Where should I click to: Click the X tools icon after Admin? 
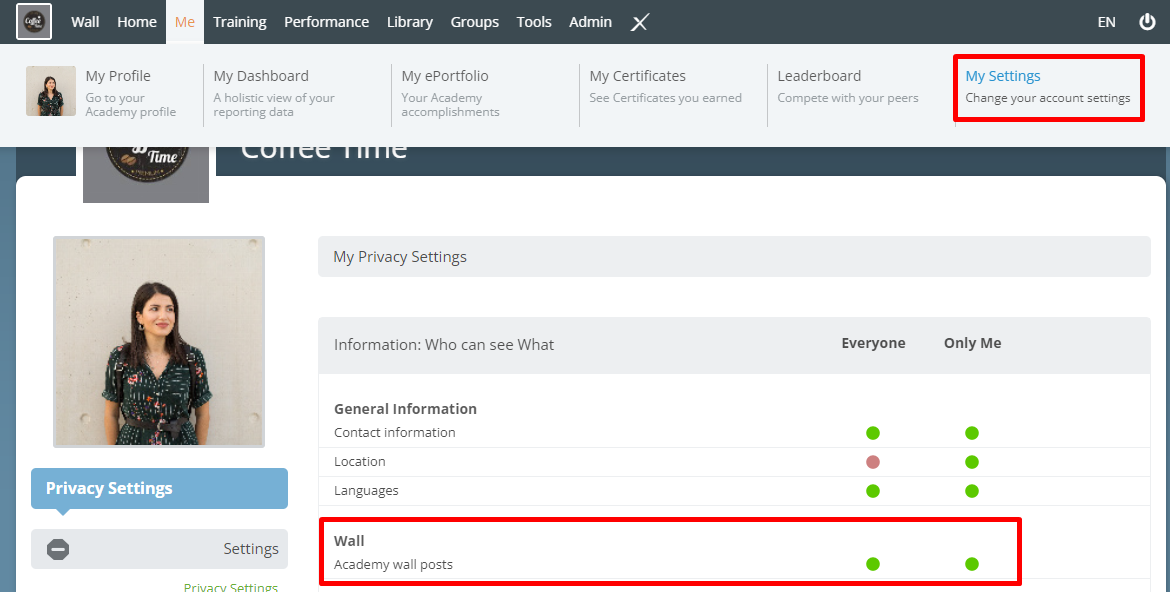click(x=639, y=22)
